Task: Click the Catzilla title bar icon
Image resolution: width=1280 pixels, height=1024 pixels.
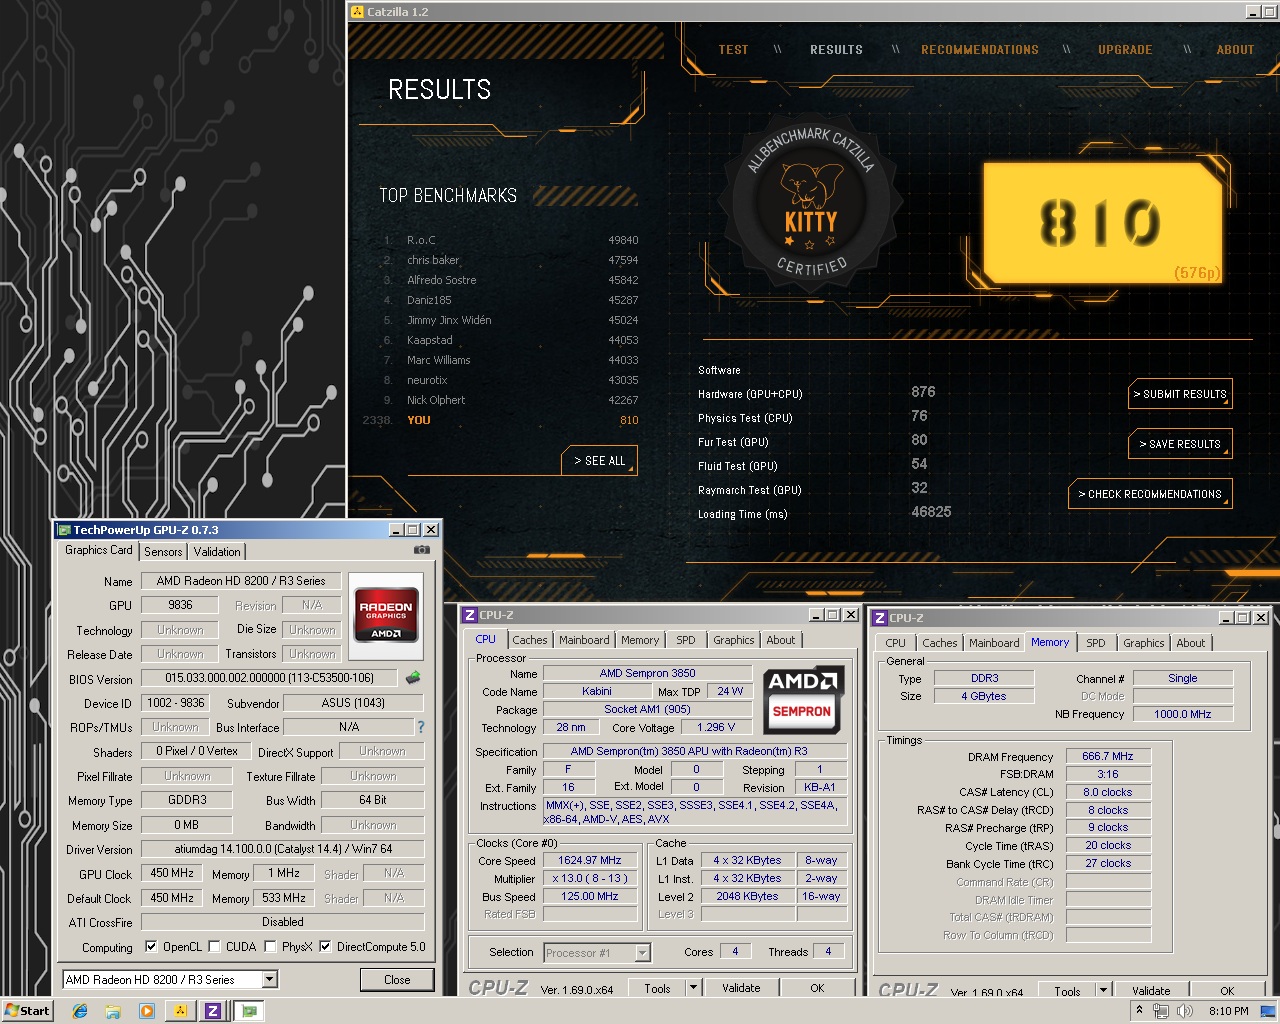Action: [357, 12]
